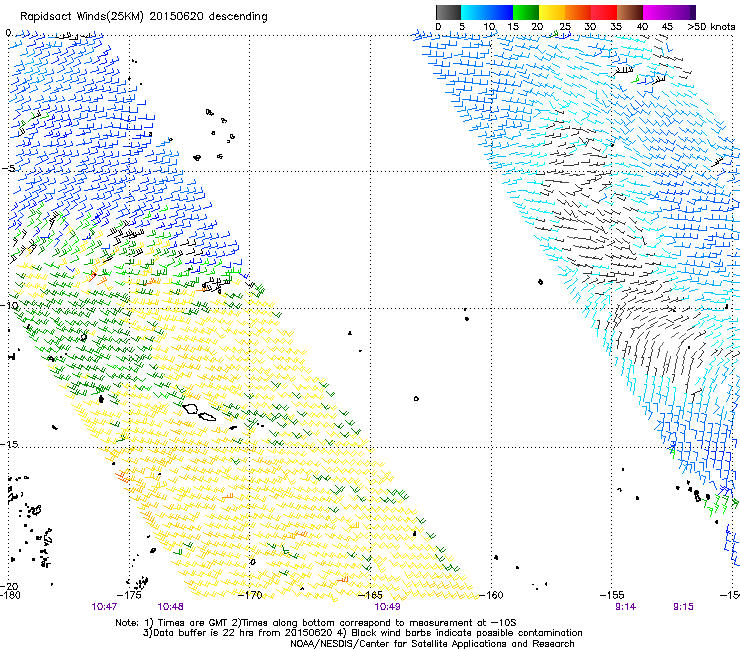Image resolution: width=740 pixels, height=650 pixels.
Task: Click the legend tick label '35'
Action: 616,27
